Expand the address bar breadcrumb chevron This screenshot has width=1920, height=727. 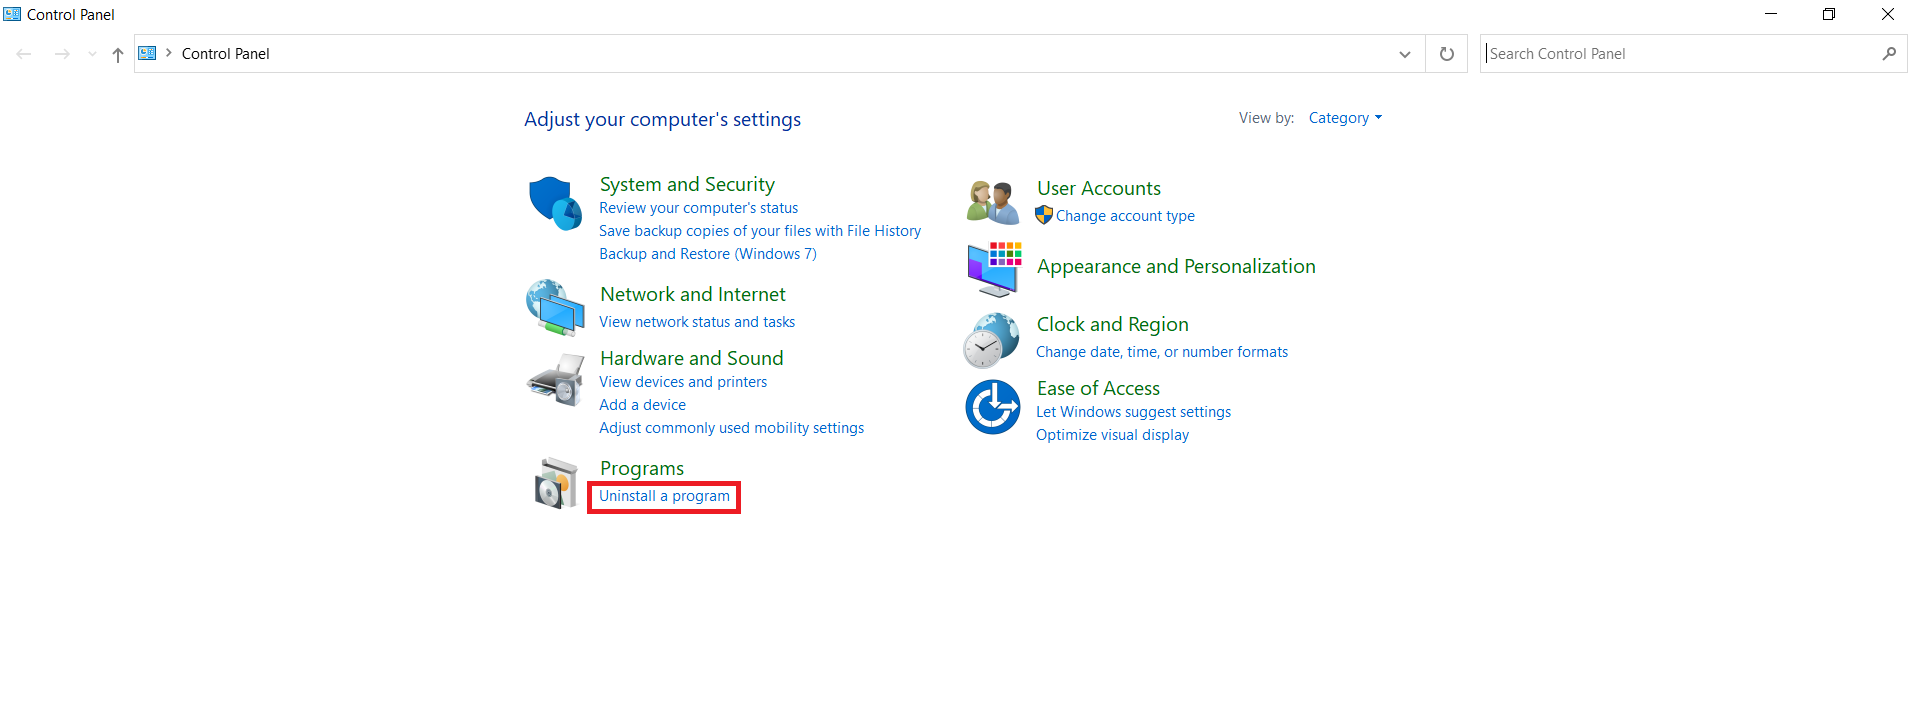coord(169,53)
